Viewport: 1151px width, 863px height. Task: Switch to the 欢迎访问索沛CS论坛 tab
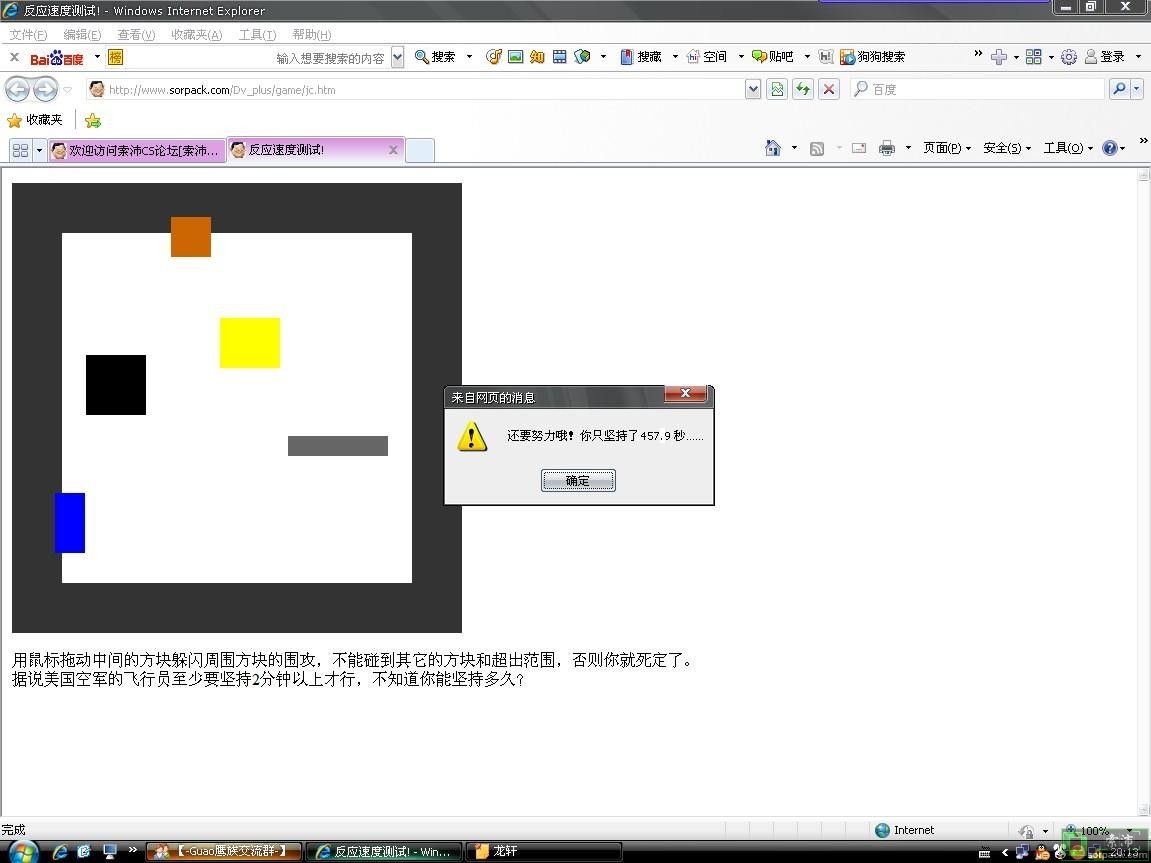click(137, 150)
